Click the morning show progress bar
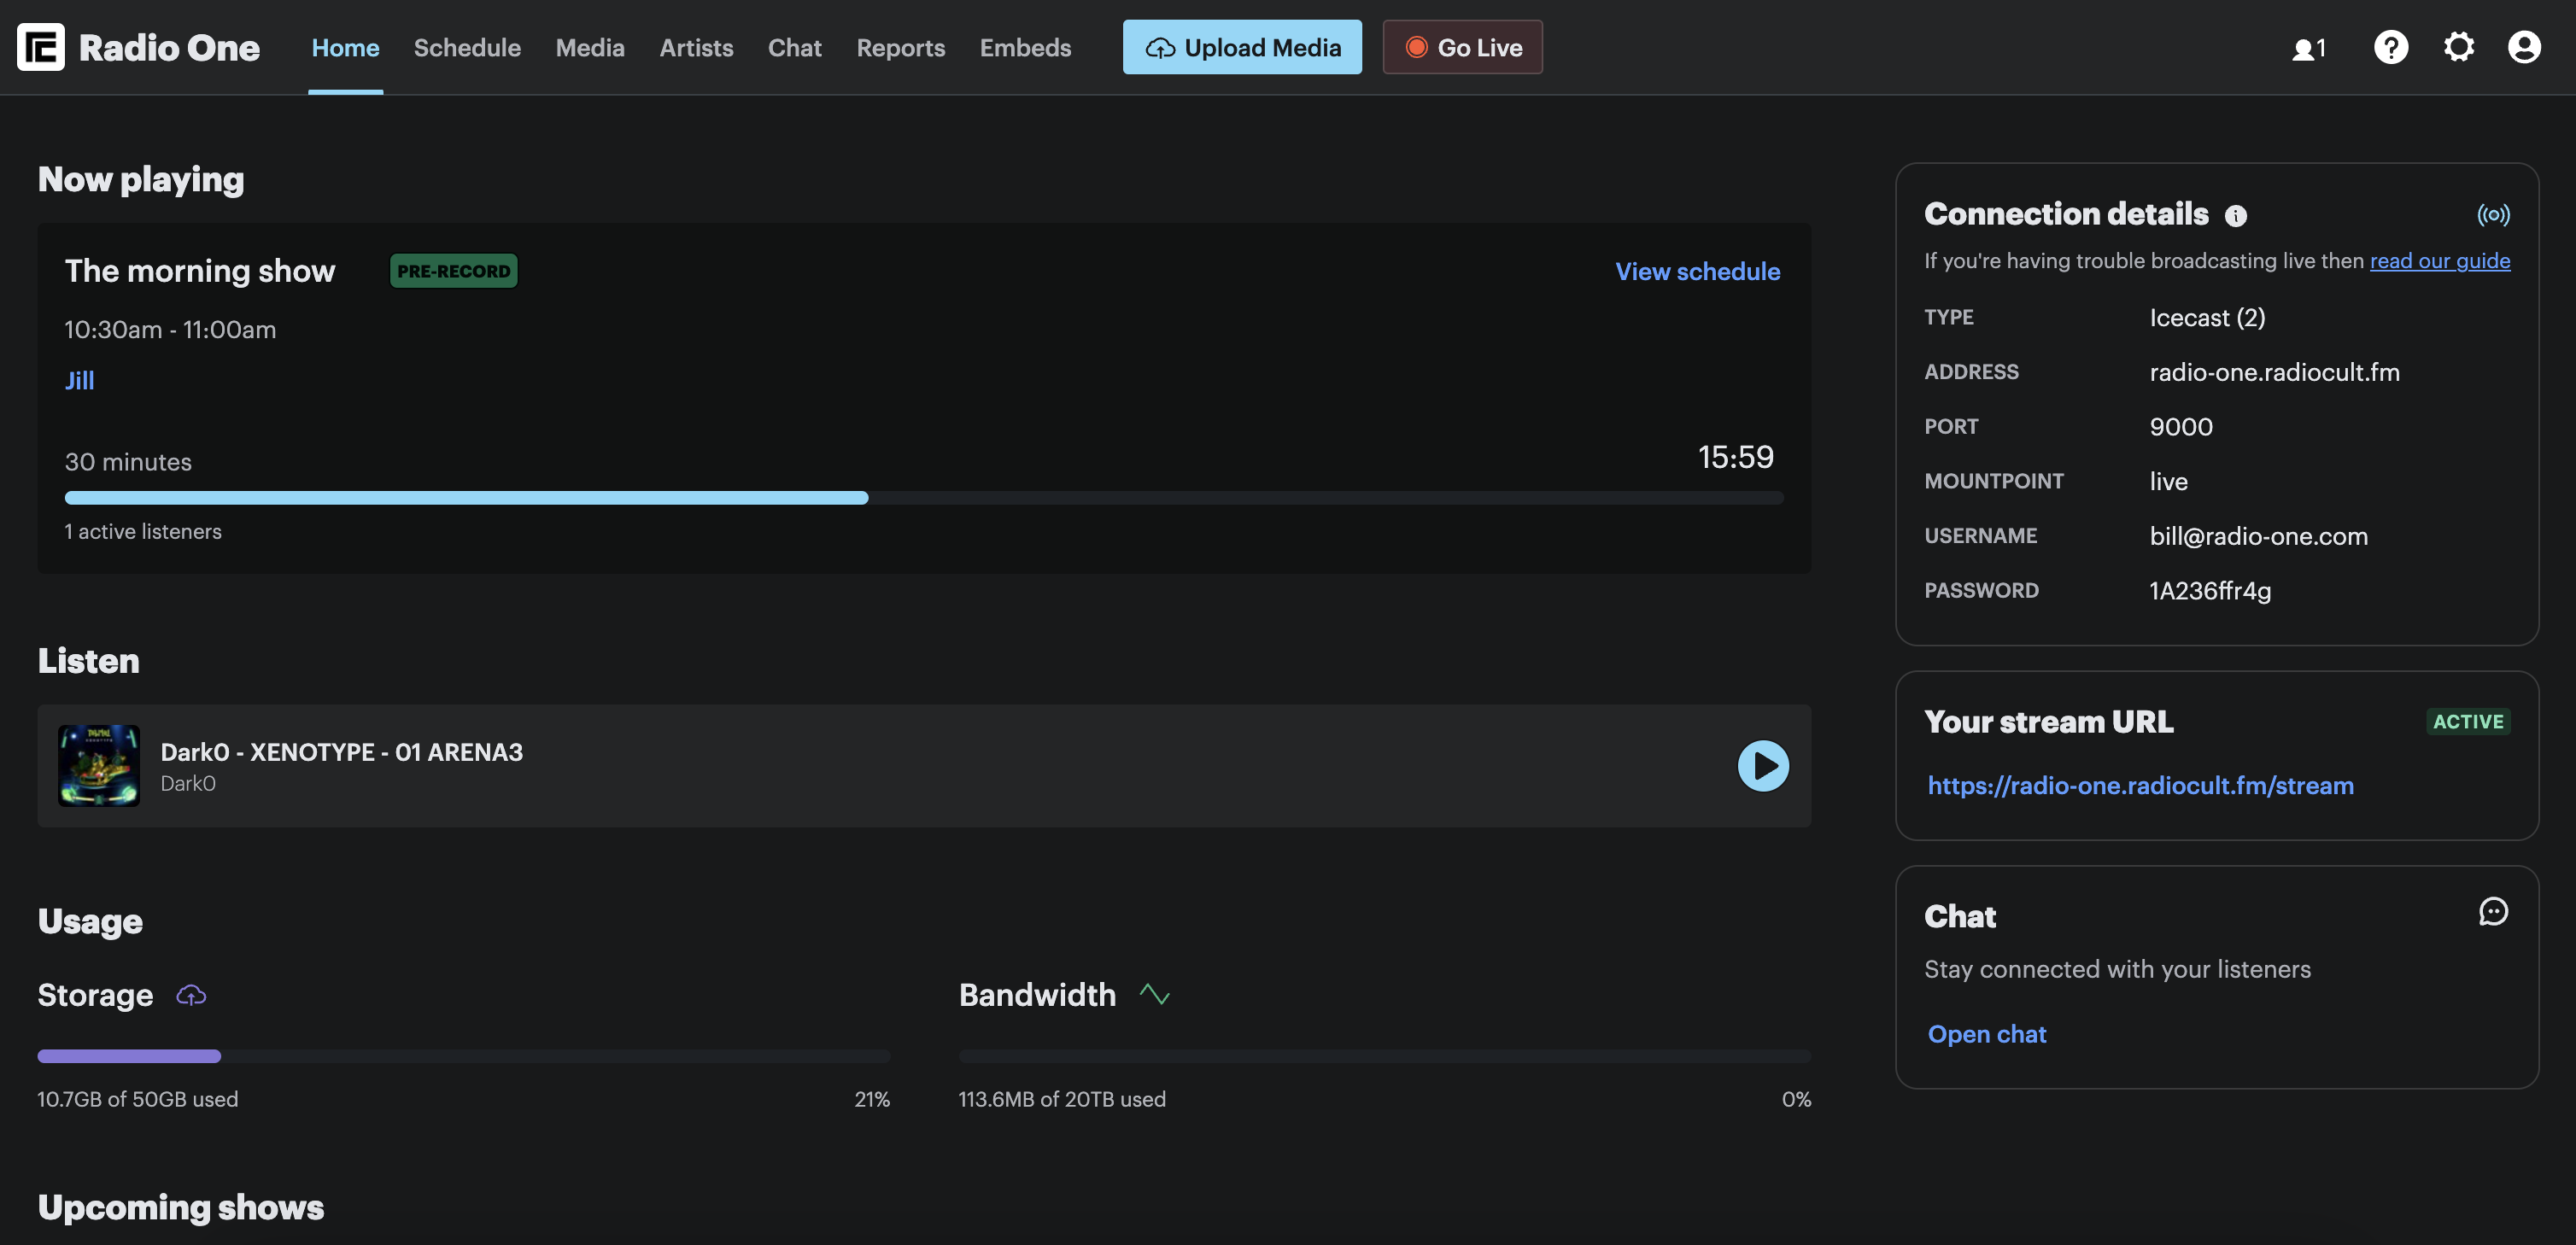Viewport: 2576px width, 1245px height. tap(923, 498)
